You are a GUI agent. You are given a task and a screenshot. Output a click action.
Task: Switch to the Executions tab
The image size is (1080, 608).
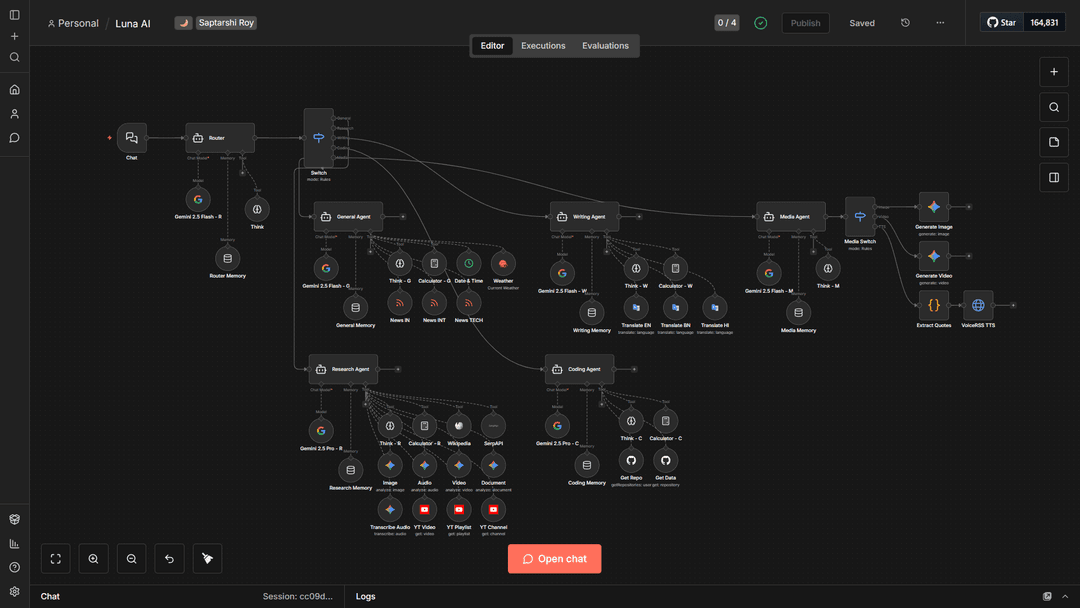pyautogui.click(x=543, y=46)
